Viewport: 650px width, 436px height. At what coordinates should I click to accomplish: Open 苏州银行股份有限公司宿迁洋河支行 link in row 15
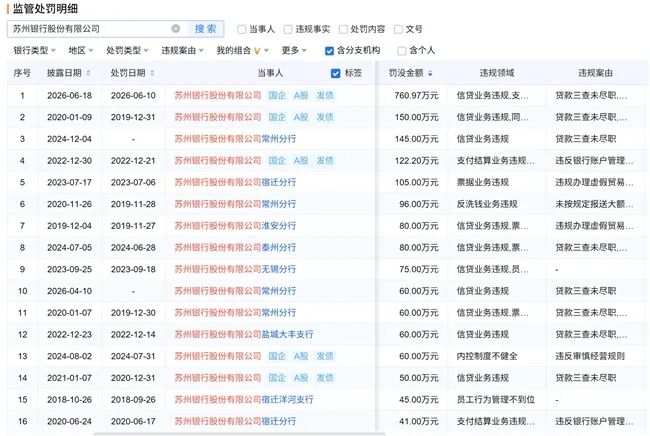pyautogui.click(x=244, y=400)
